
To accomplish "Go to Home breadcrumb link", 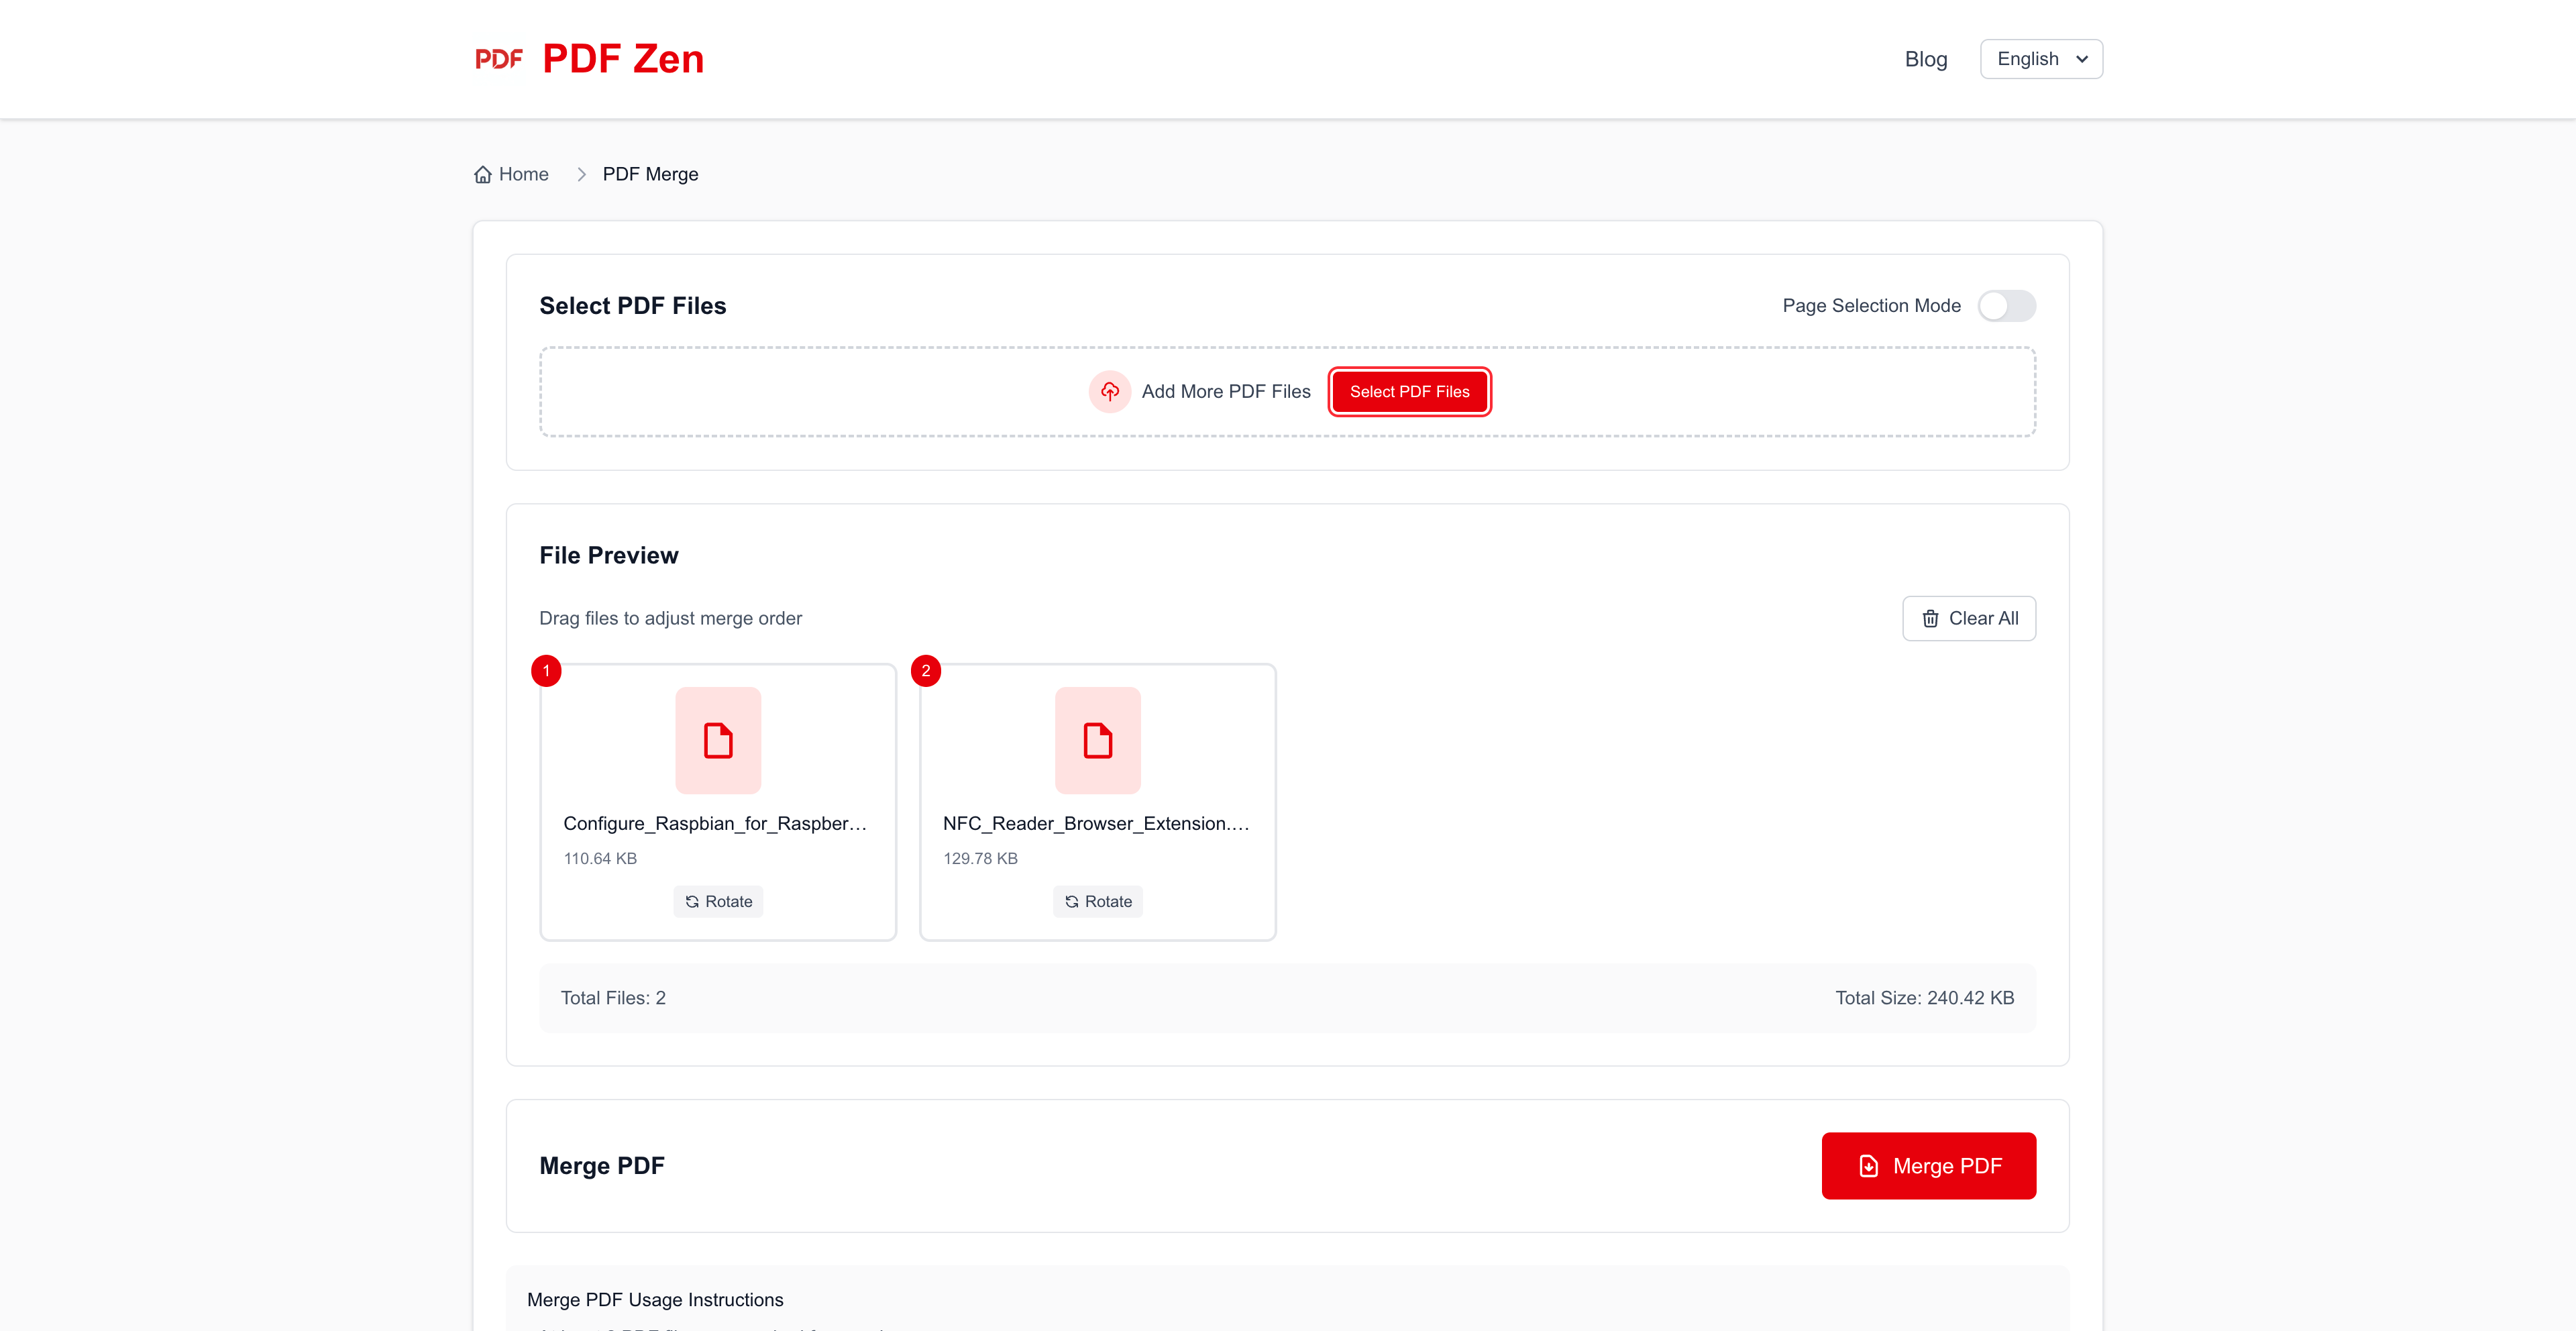I will click(x=523, y=174).
